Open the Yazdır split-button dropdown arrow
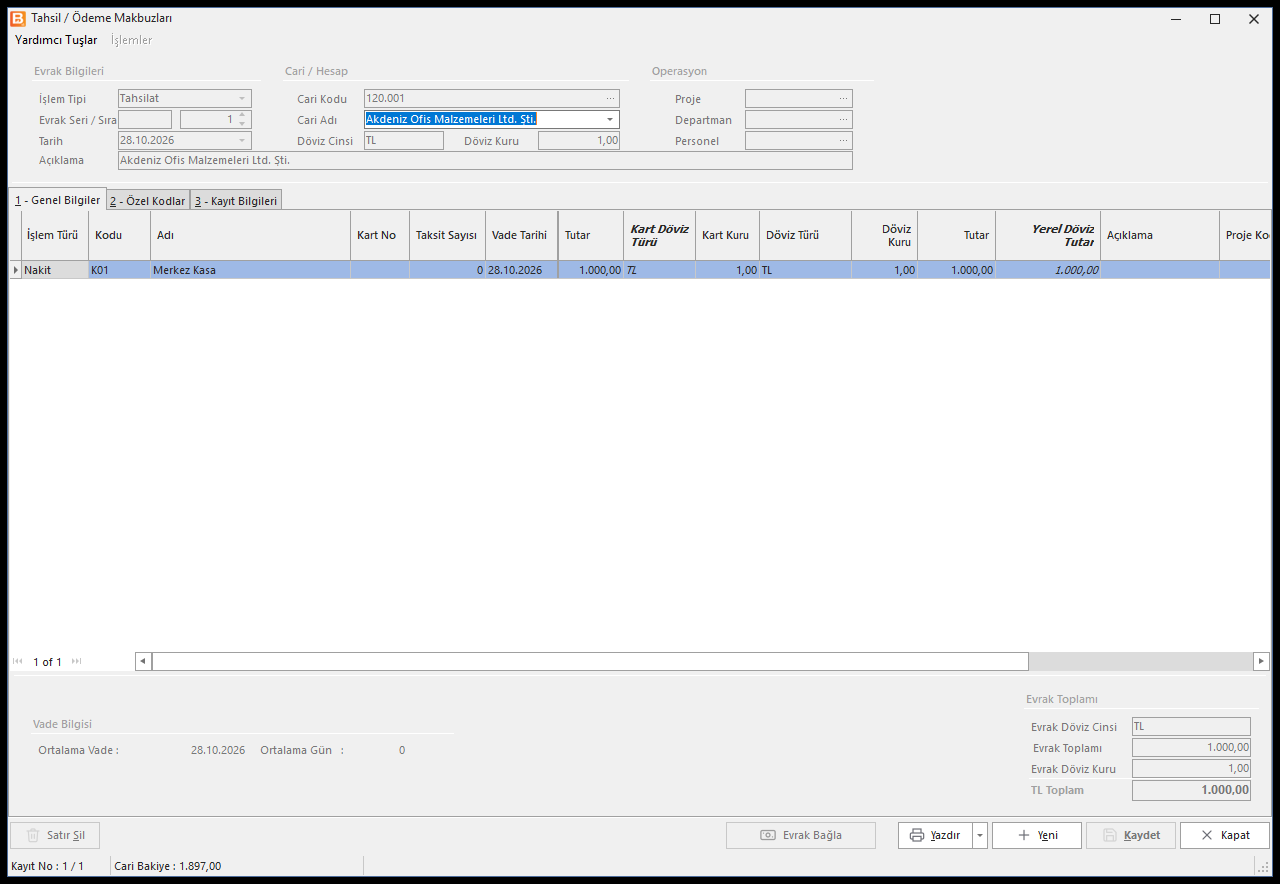This screenshot has width=1280, height=884. [980, 835]
